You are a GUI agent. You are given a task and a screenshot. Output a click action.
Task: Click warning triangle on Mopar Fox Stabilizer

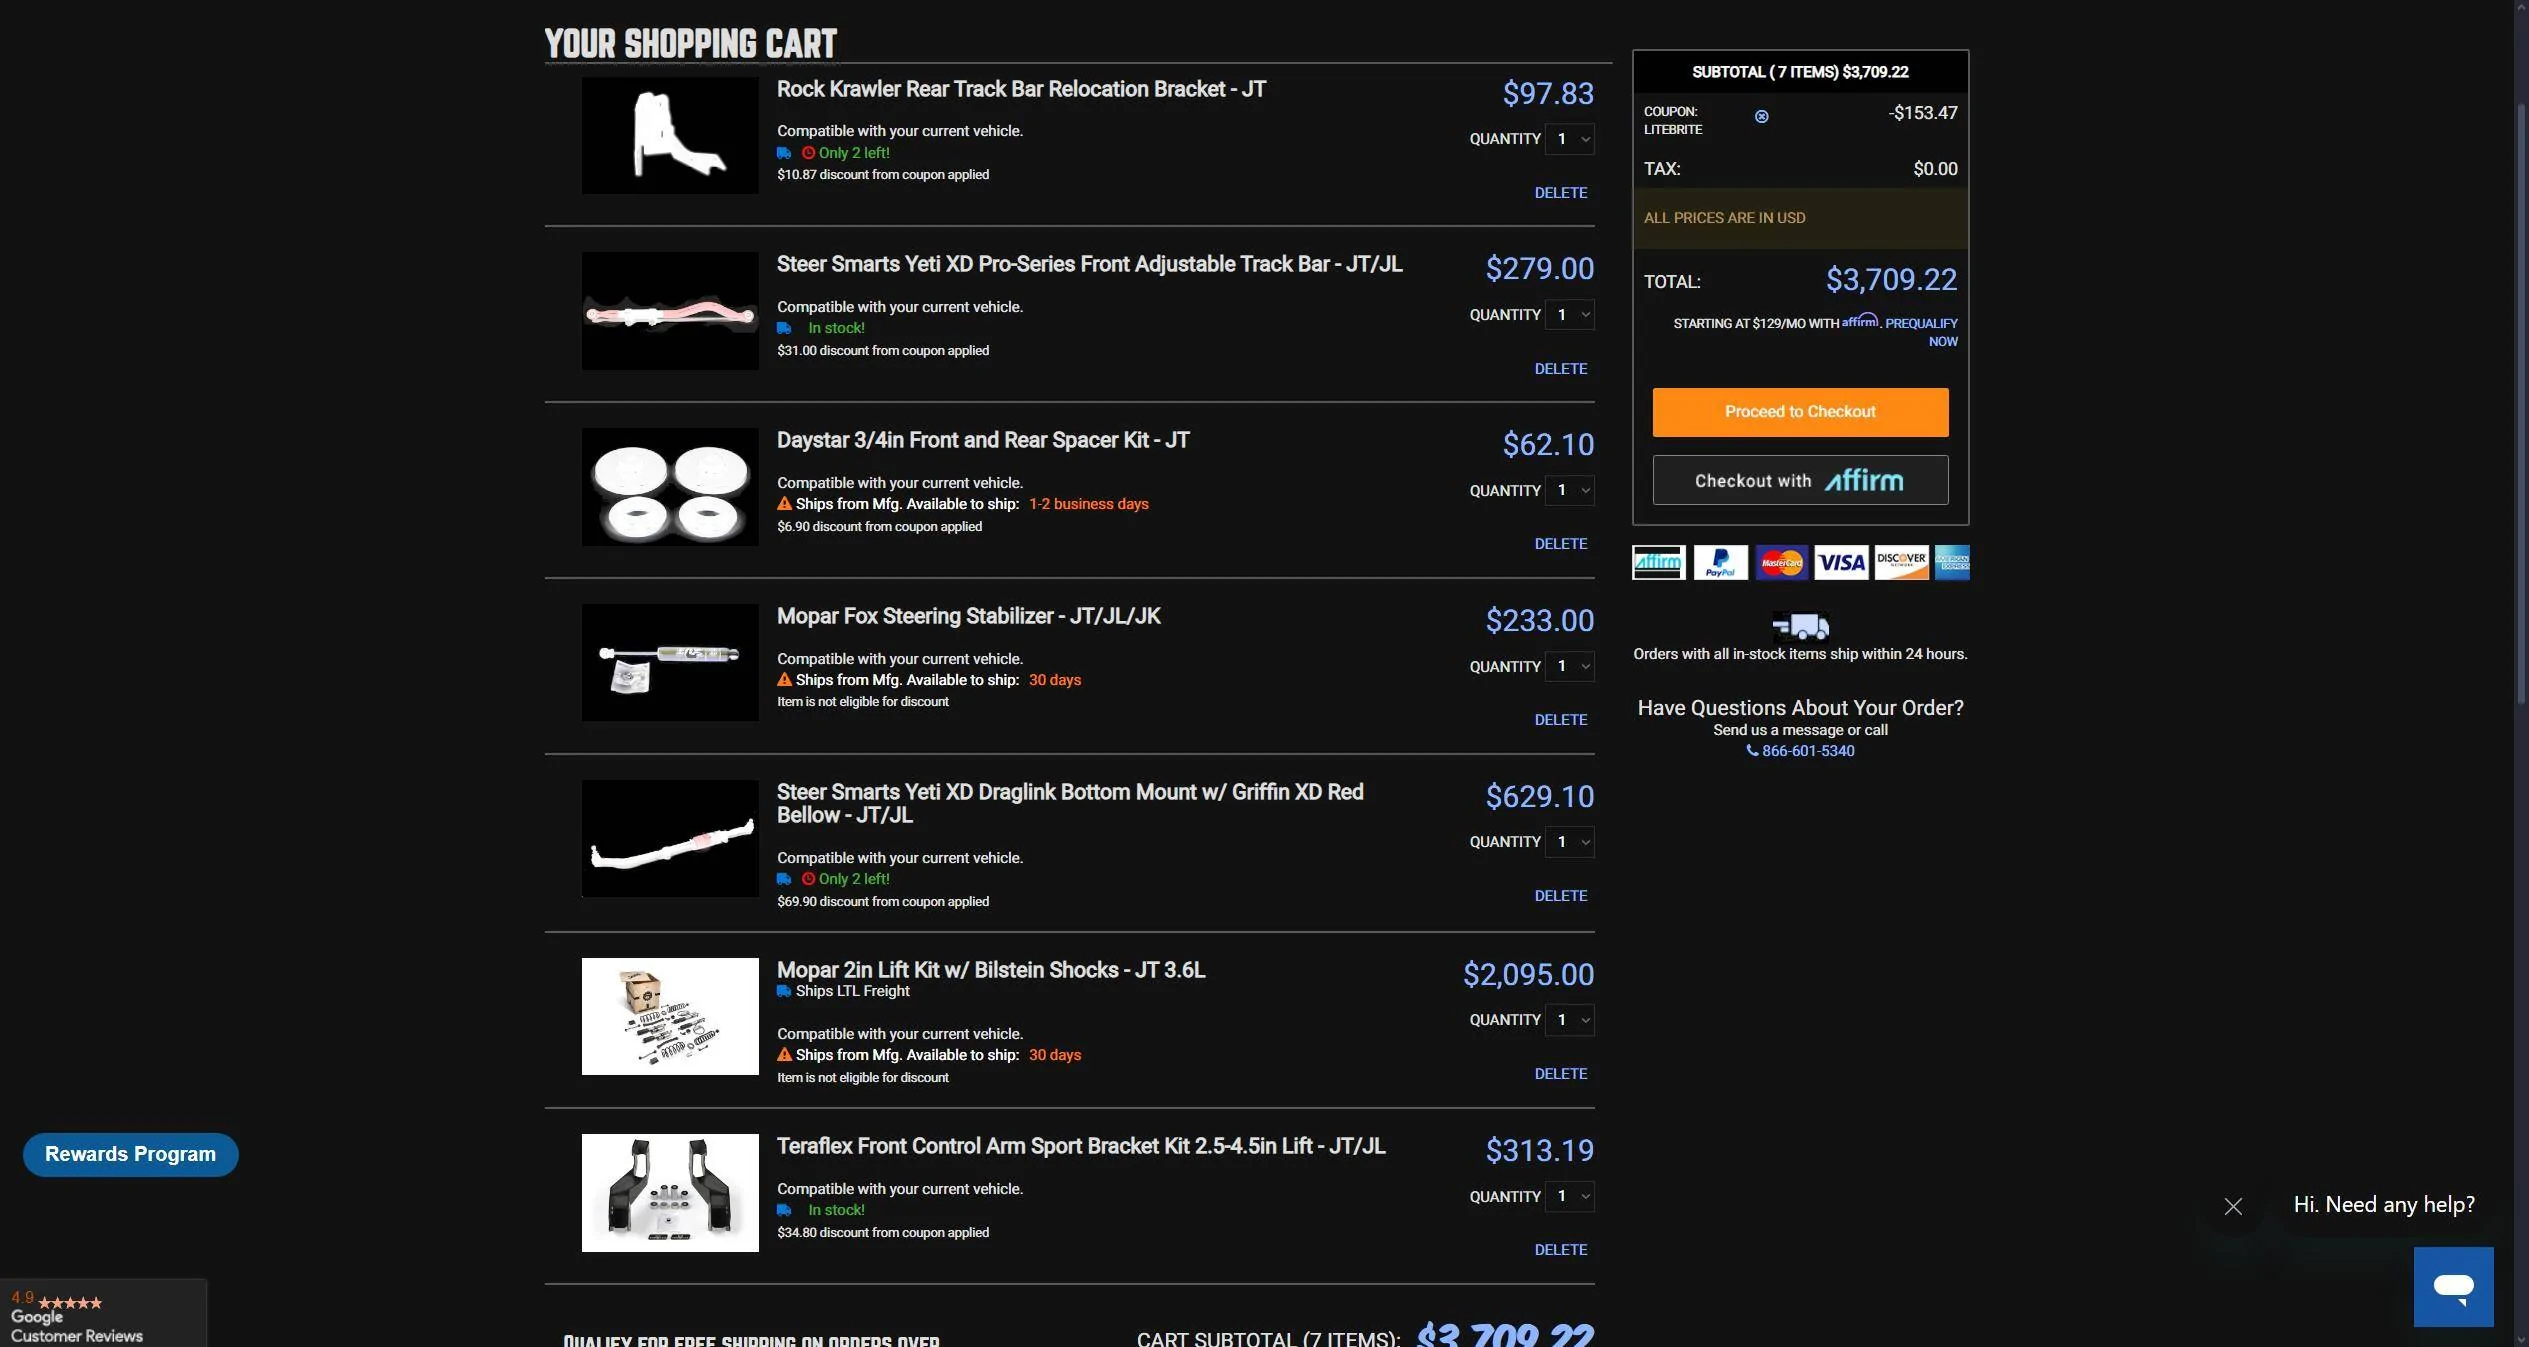(784, 680)
